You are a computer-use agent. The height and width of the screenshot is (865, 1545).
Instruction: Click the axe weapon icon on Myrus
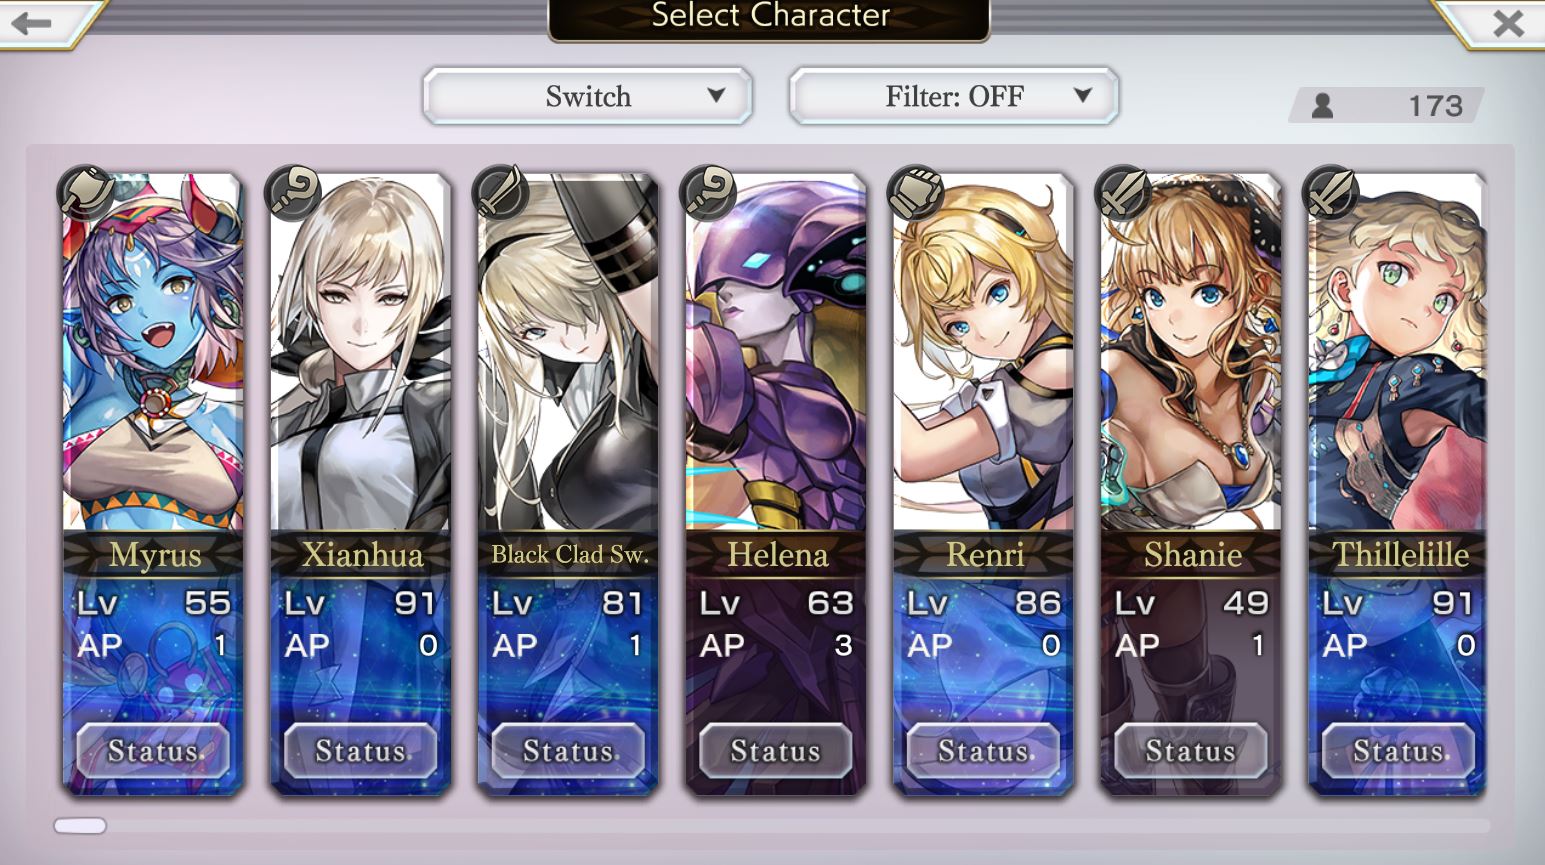pos(84,192)
